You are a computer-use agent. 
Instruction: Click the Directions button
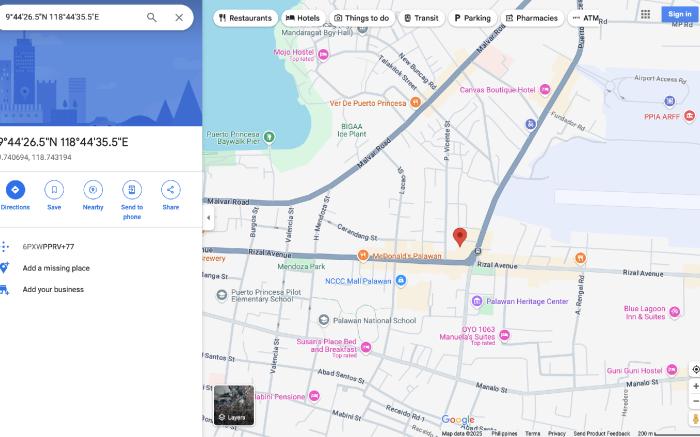tap(15, 190)
